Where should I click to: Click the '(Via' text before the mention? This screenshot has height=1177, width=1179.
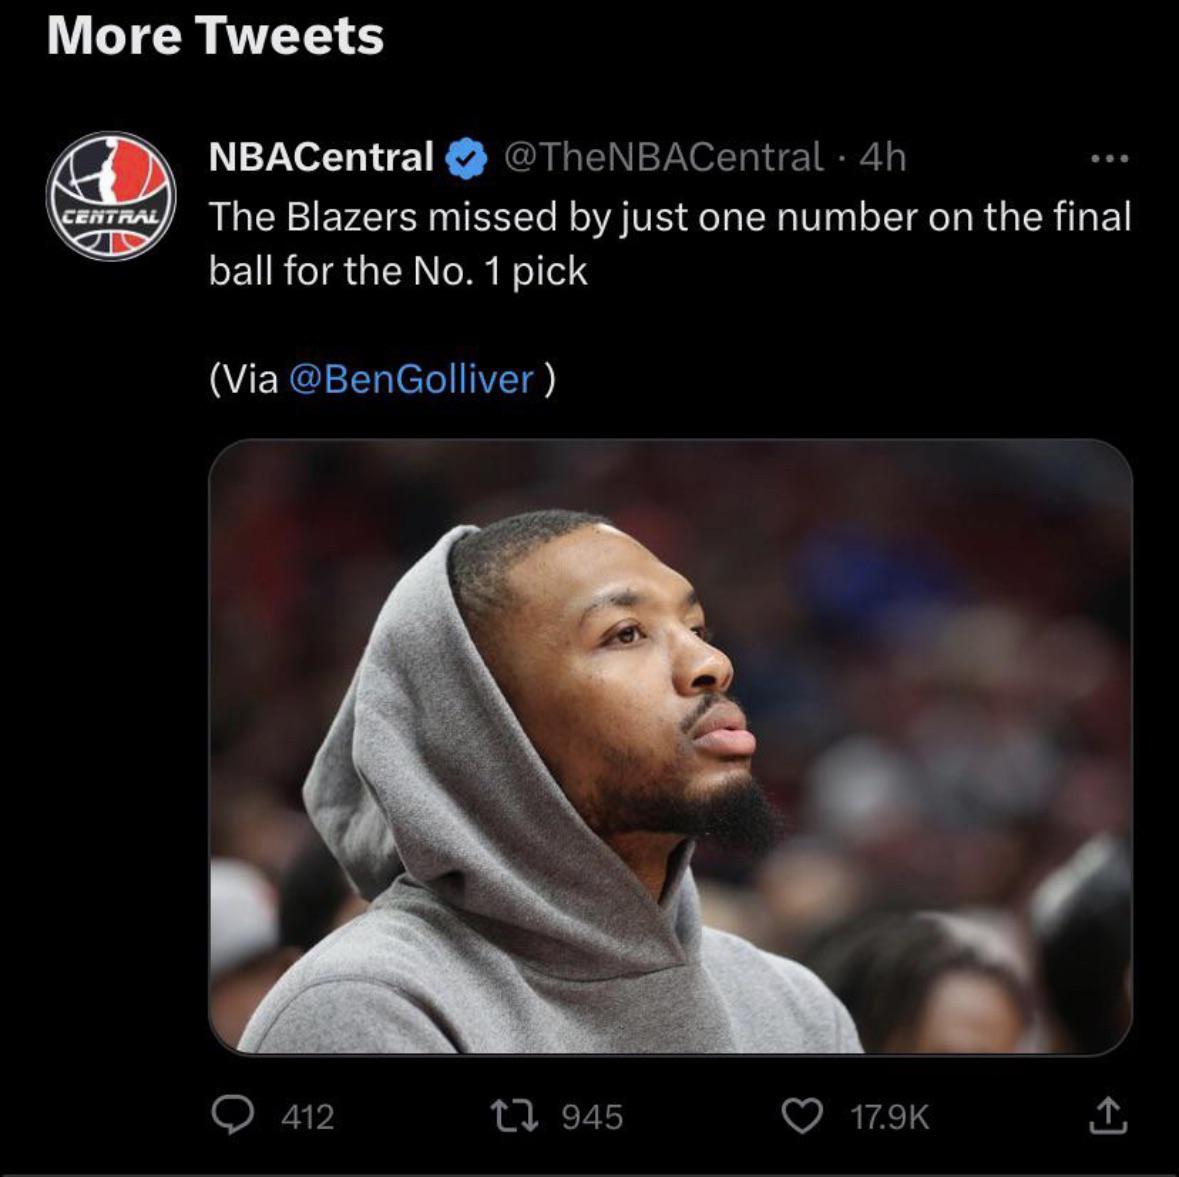244,379
